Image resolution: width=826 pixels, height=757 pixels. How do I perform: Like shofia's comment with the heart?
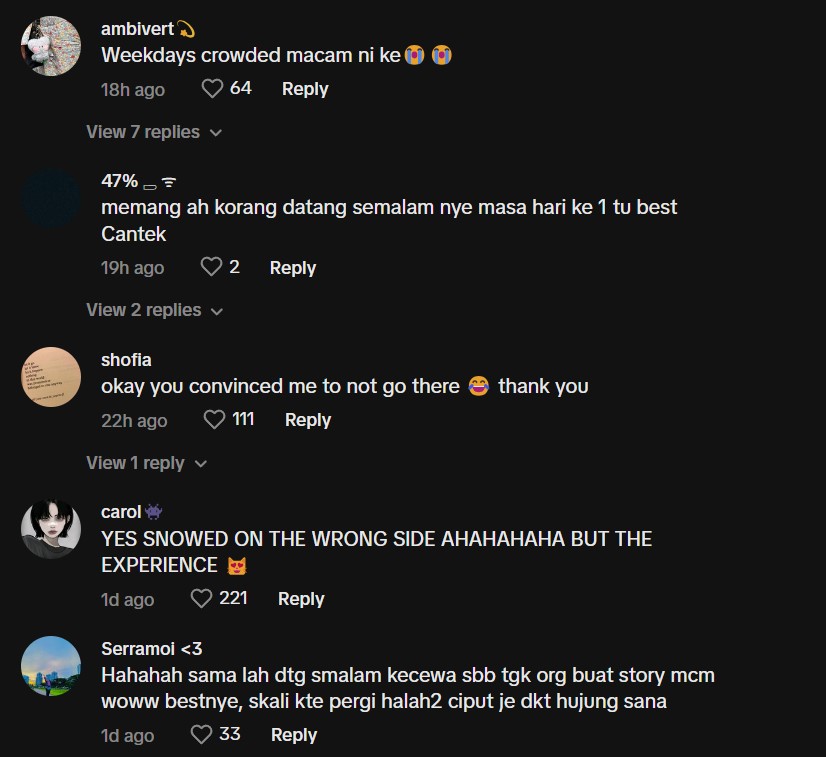point(214,420)
